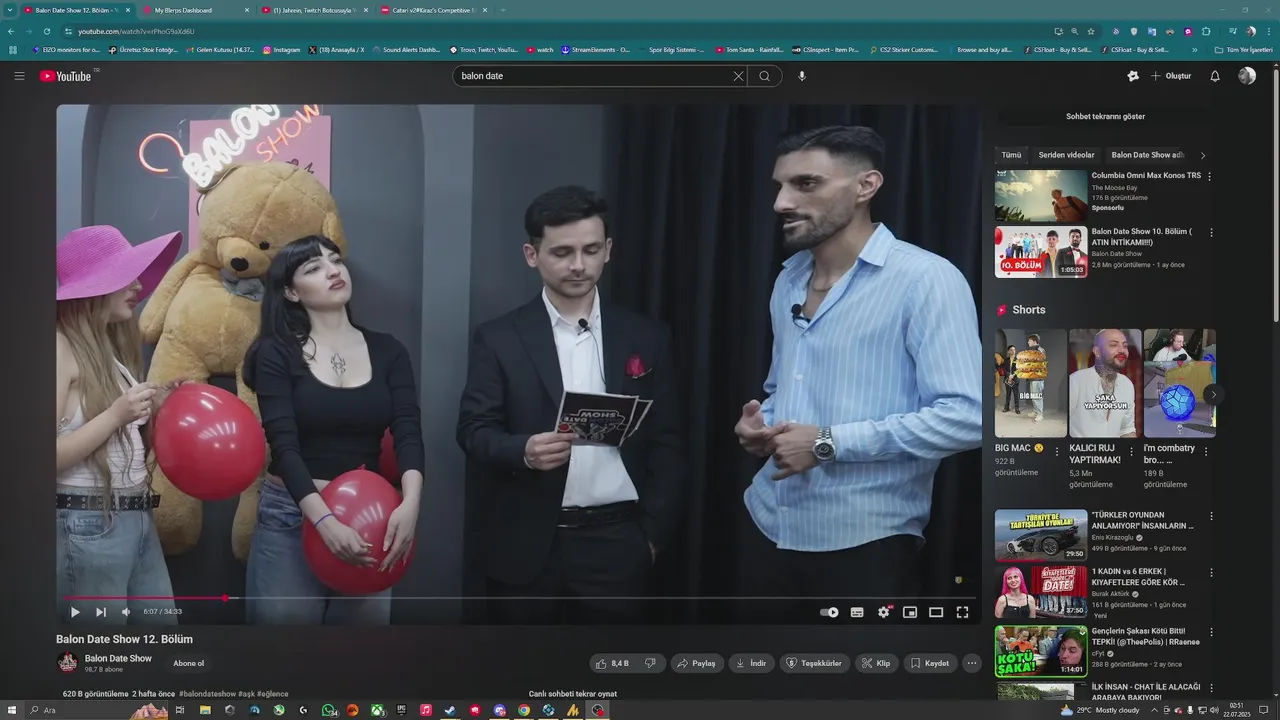Screen dimensions: 1280x720
Task: Reload the page in the browser
Action: 46,31
